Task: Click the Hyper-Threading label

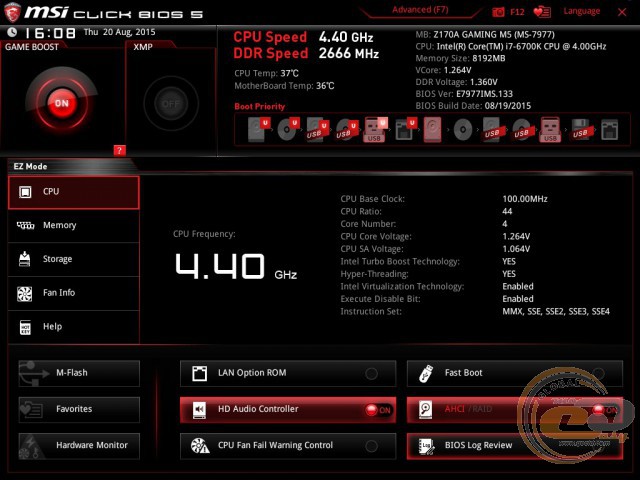Action: click(x=374, y=274)
